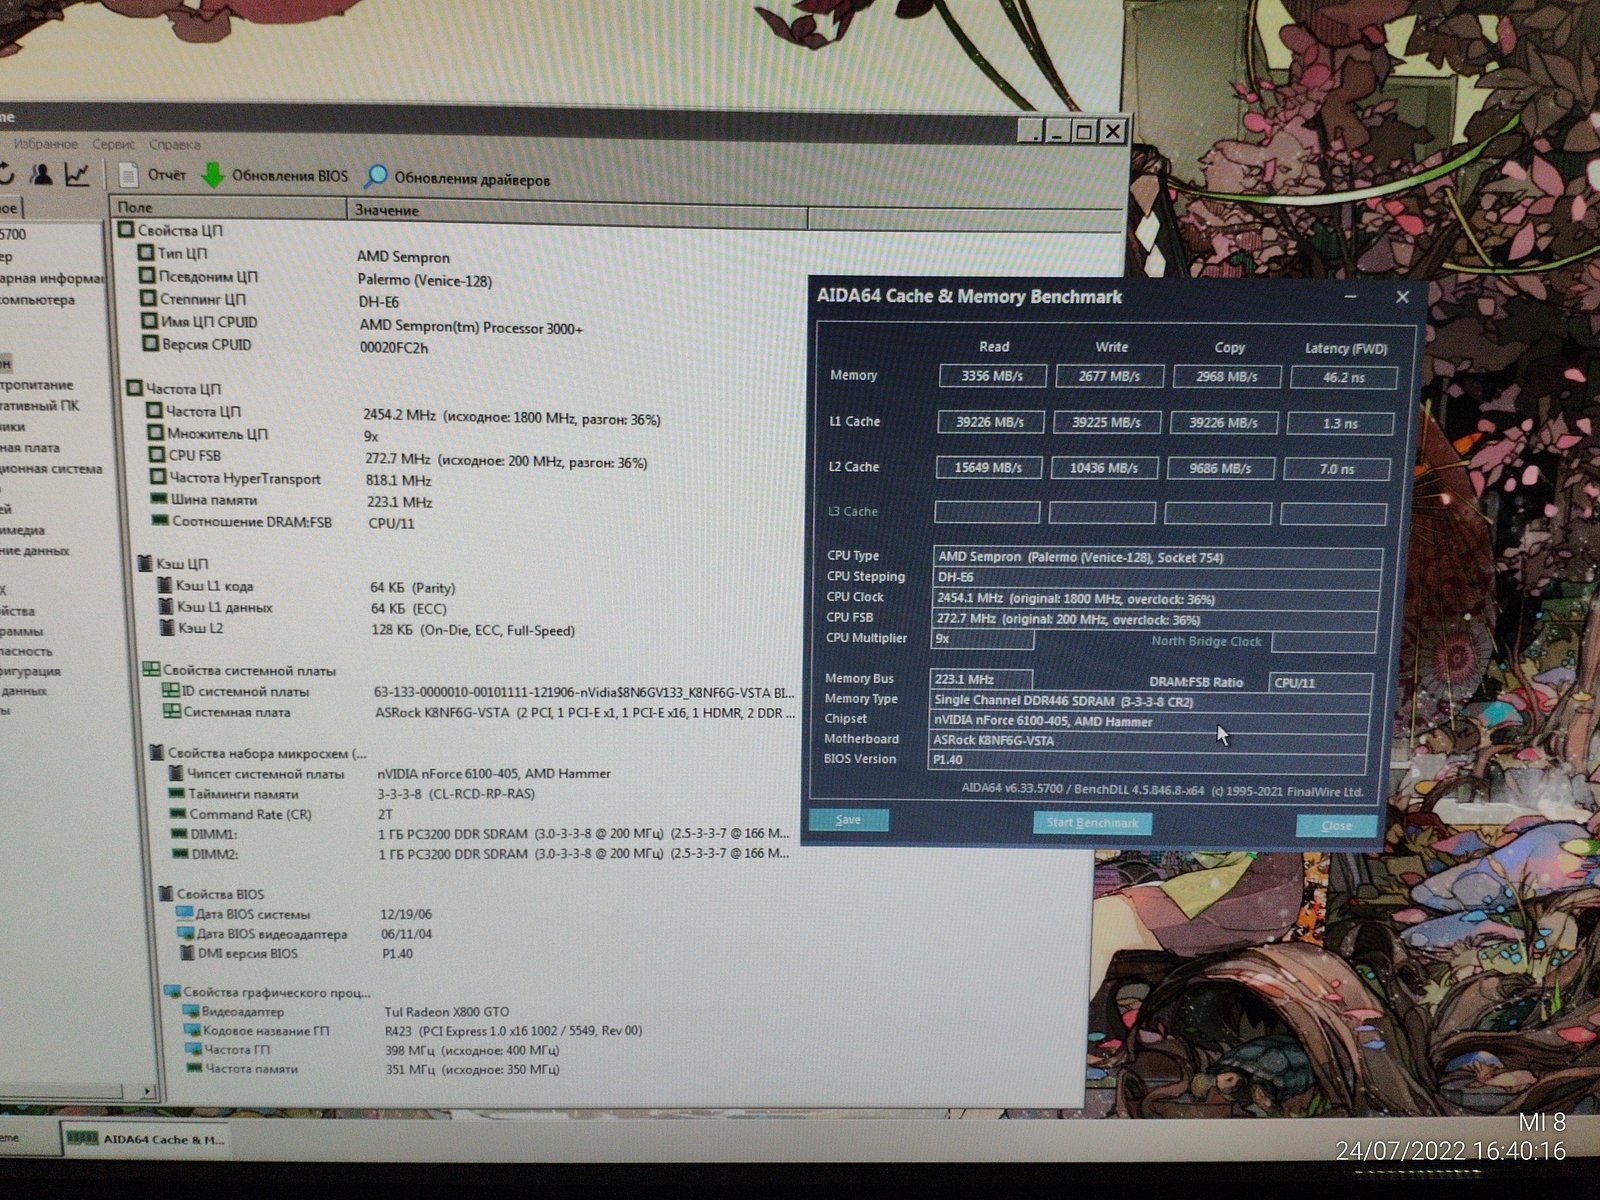
Task: Select the Свойства BIOS group icon
Action: click(x=167, y=893)
